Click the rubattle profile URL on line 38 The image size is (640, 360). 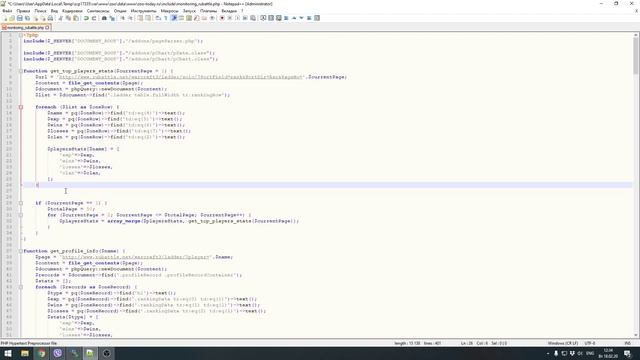[136, 257]
